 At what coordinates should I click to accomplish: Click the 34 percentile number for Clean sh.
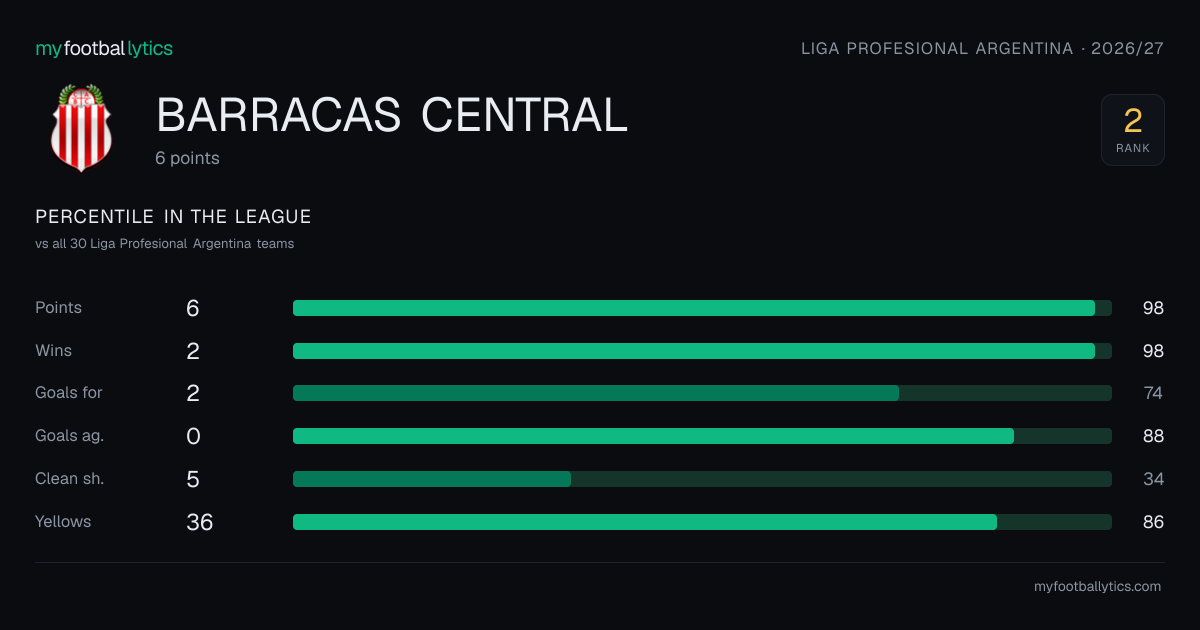[1153, 479]
